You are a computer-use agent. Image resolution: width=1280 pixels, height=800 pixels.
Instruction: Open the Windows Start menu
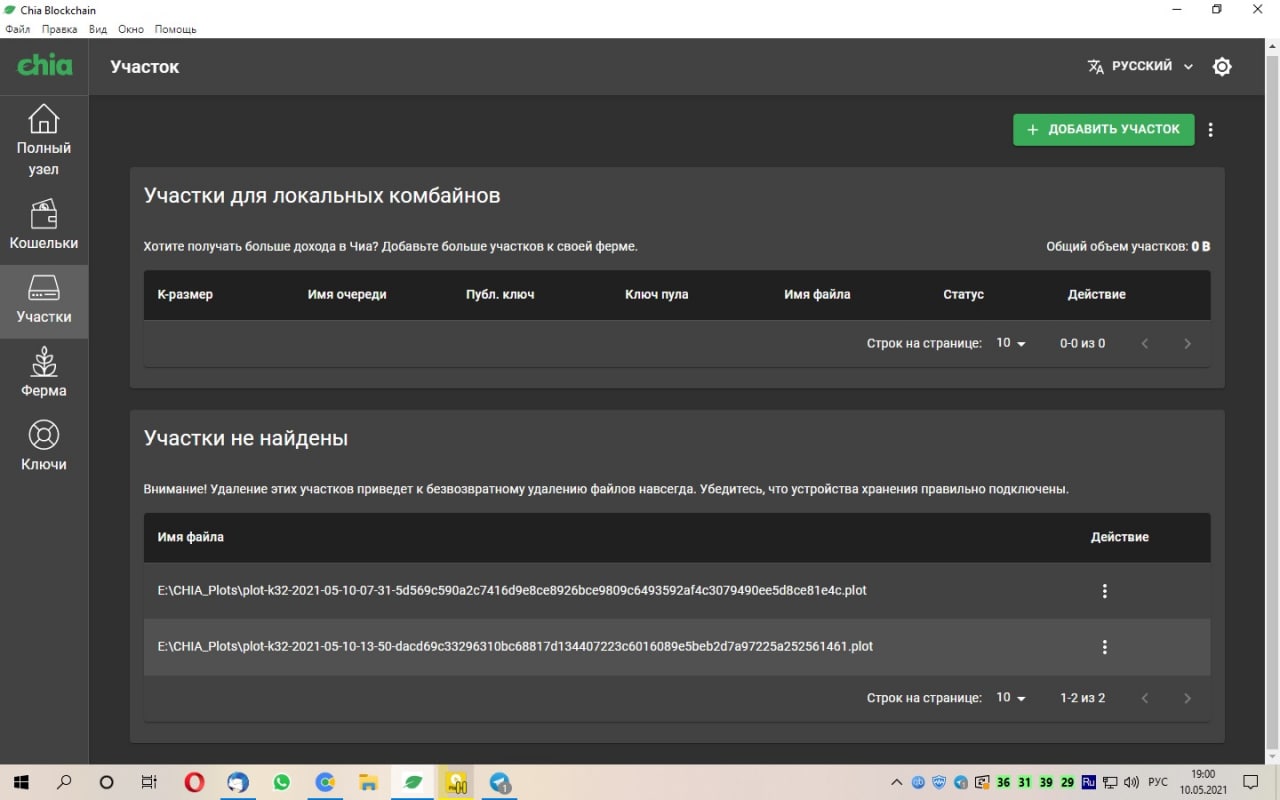coord(21,783)
